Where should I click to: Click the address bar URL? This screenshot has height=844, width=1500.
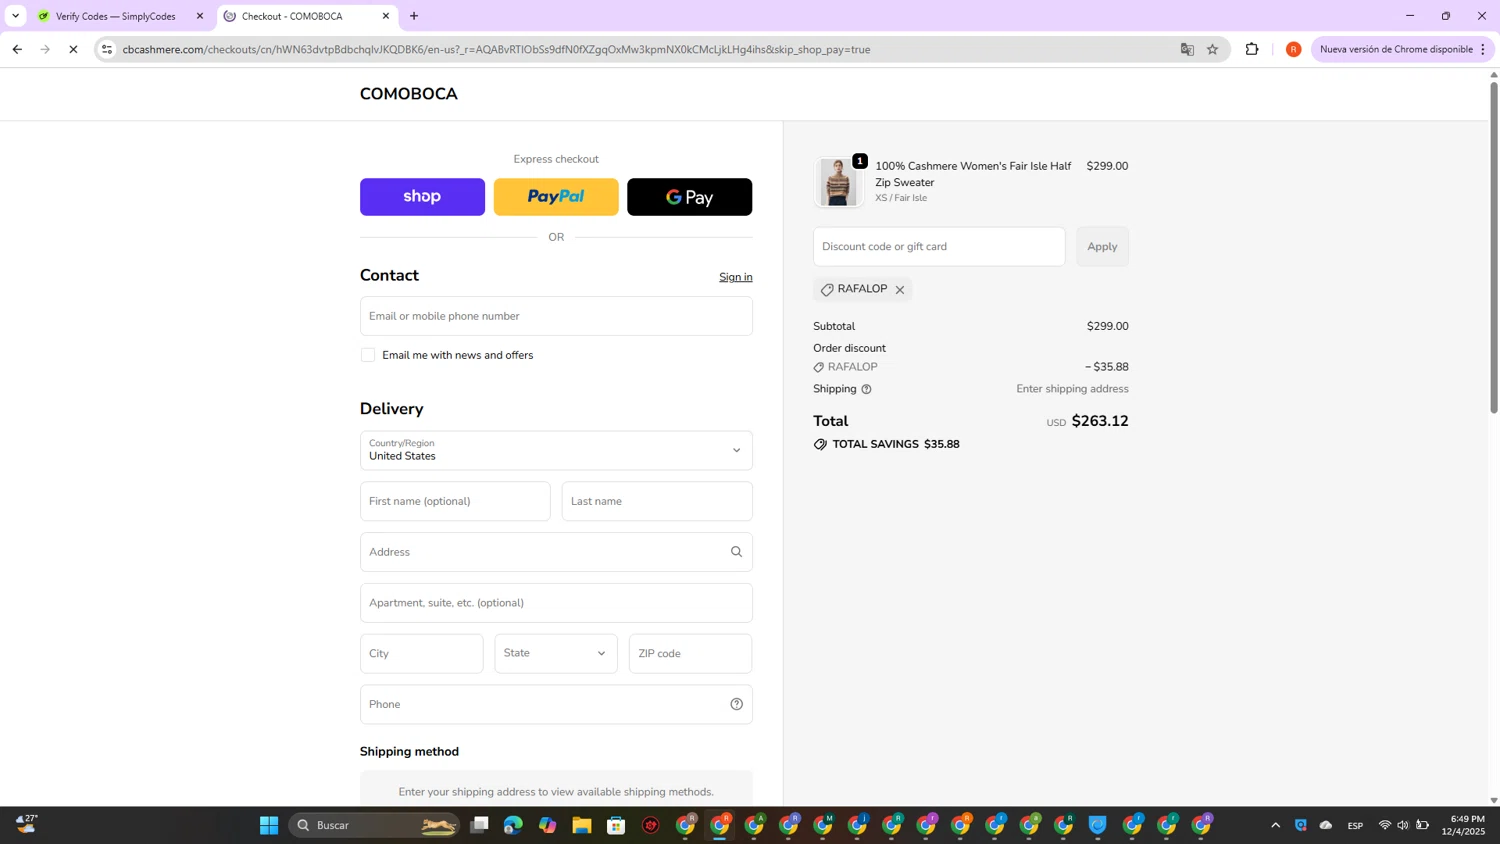tap(496, 49)
